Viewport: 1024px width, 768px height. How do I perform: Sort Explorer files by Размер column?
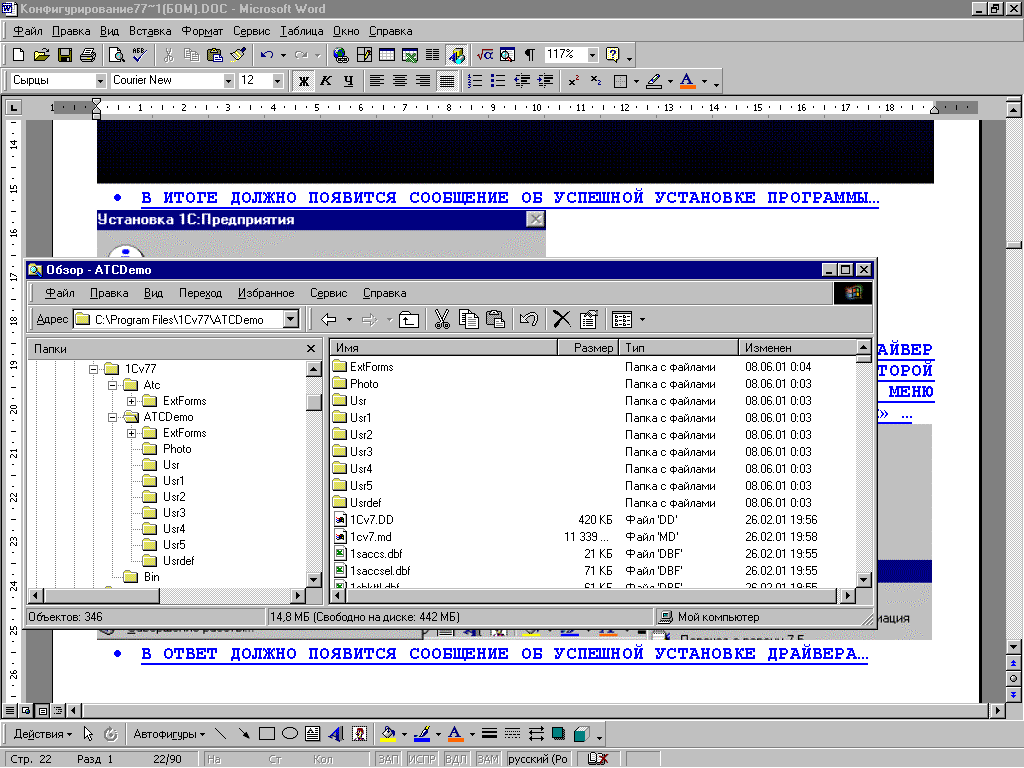[x=586, y=348]
